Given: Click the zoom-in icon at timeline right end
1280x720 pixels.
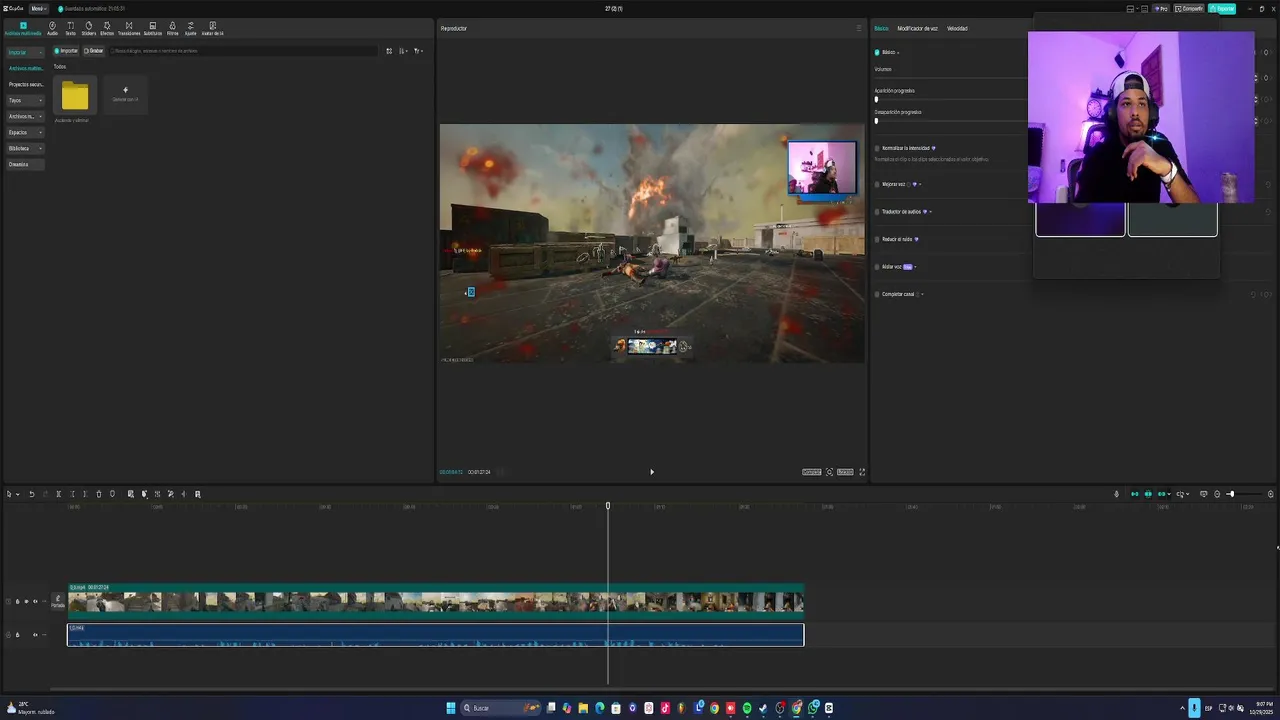Looking at the screenshot, I should click(1271, 494).
